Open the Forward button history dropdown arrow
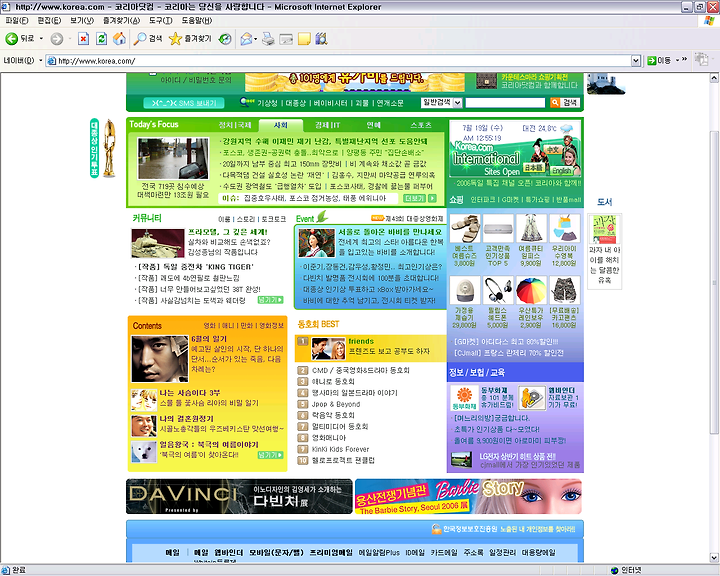This screenshot has height=576, width=720. [69, 39]
